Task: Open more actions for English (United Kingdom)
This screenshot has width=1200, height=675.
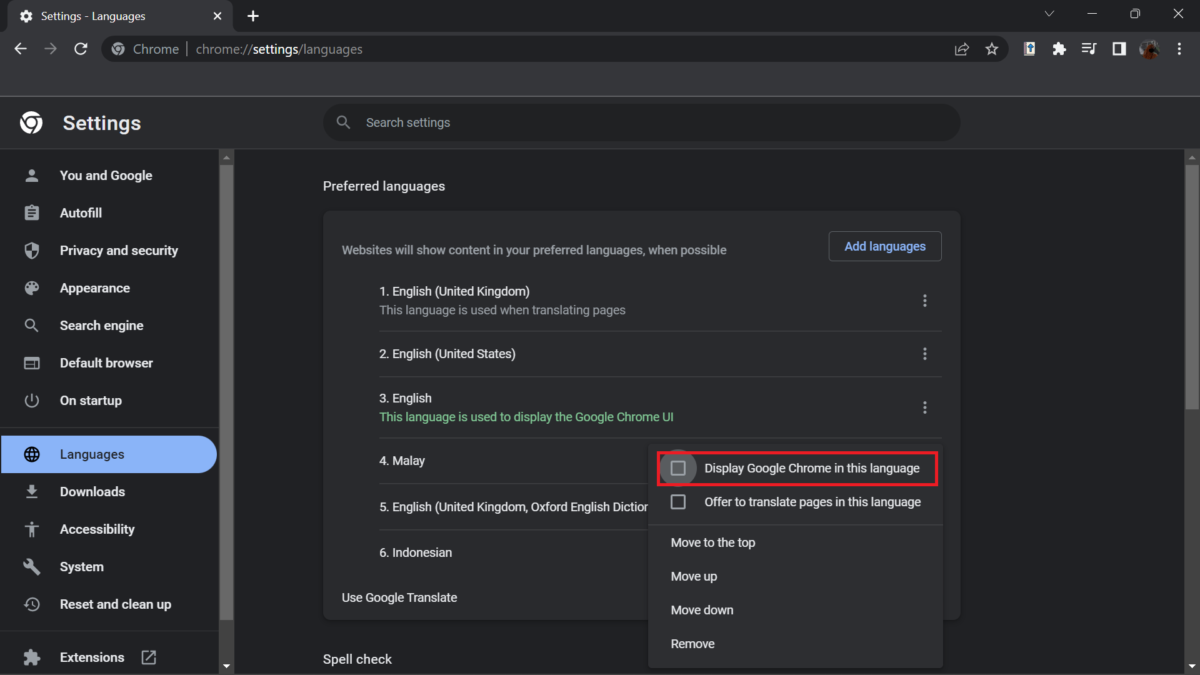Action: click(924, 301)
